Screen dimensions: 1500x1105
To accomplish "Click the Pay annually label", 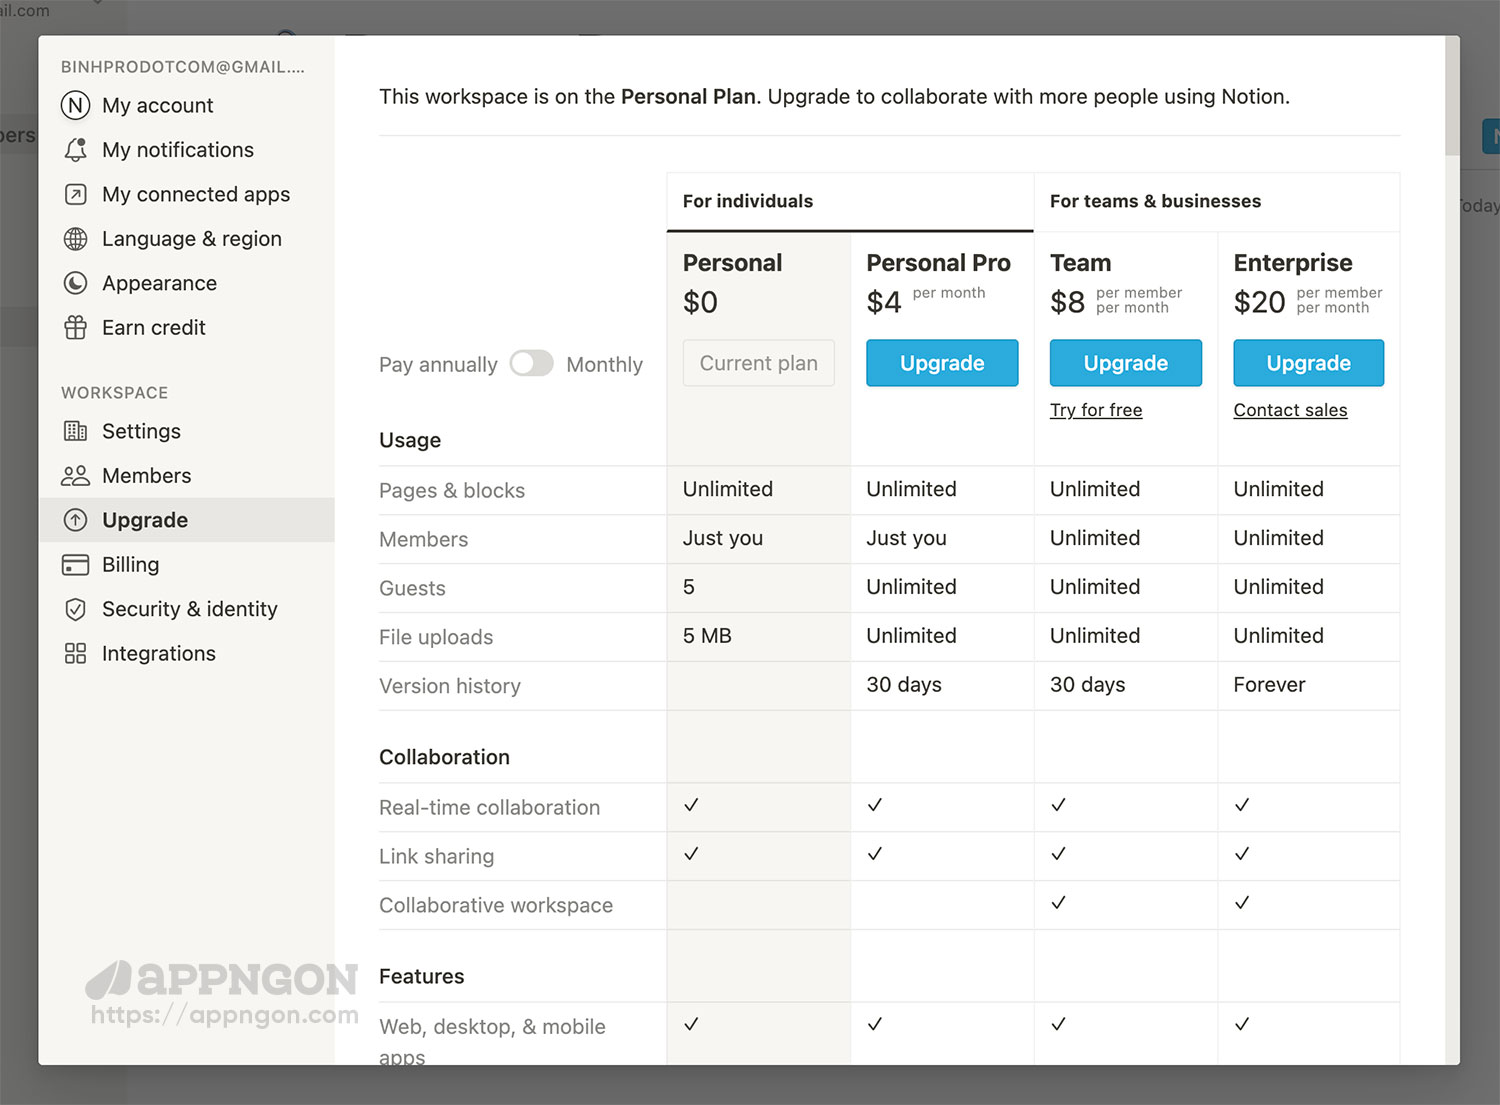I will tap(438, 365).
